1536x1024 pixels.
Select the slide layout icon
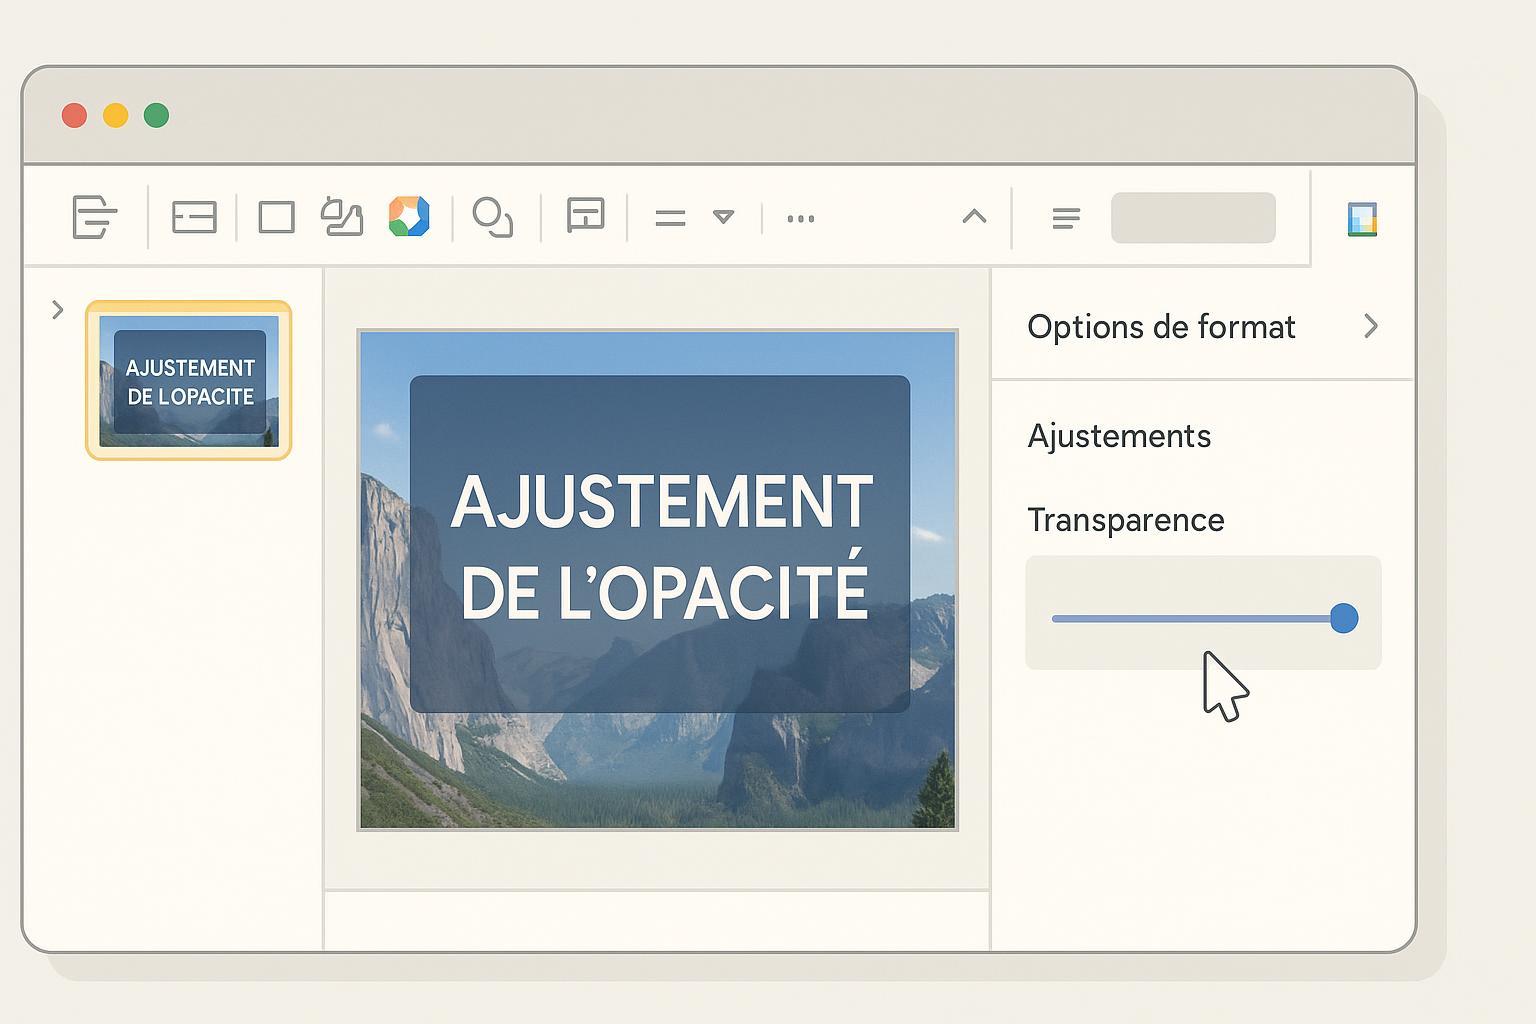(x=194, y=217)
